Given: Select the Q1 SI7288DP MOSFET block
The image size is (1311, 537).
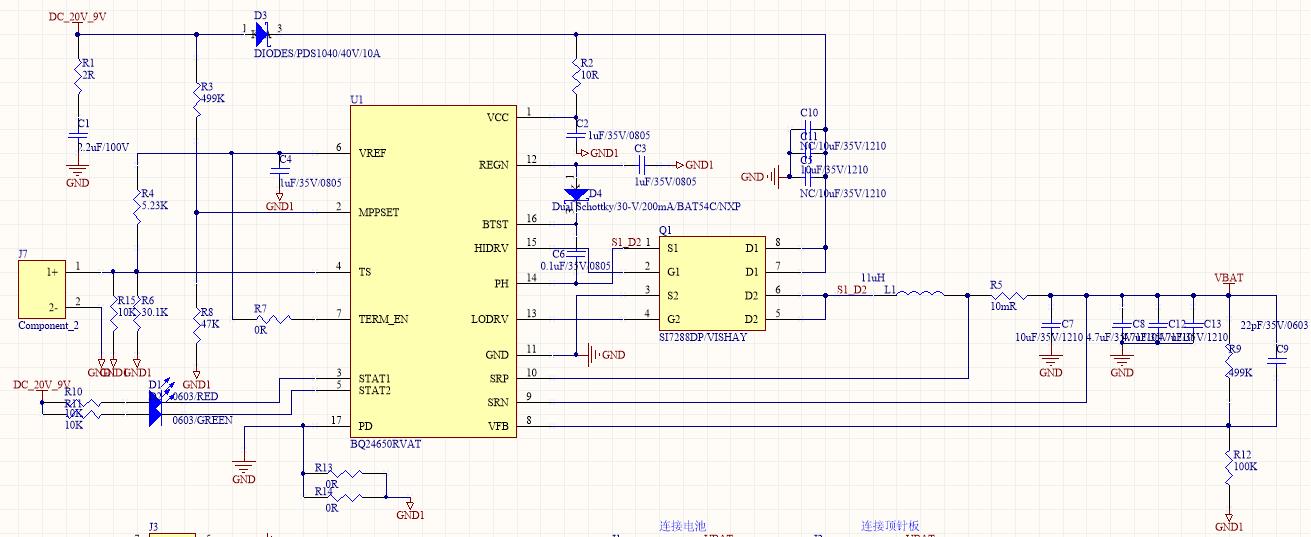Looking at the screenshot, I should click(x=710, y=283).
